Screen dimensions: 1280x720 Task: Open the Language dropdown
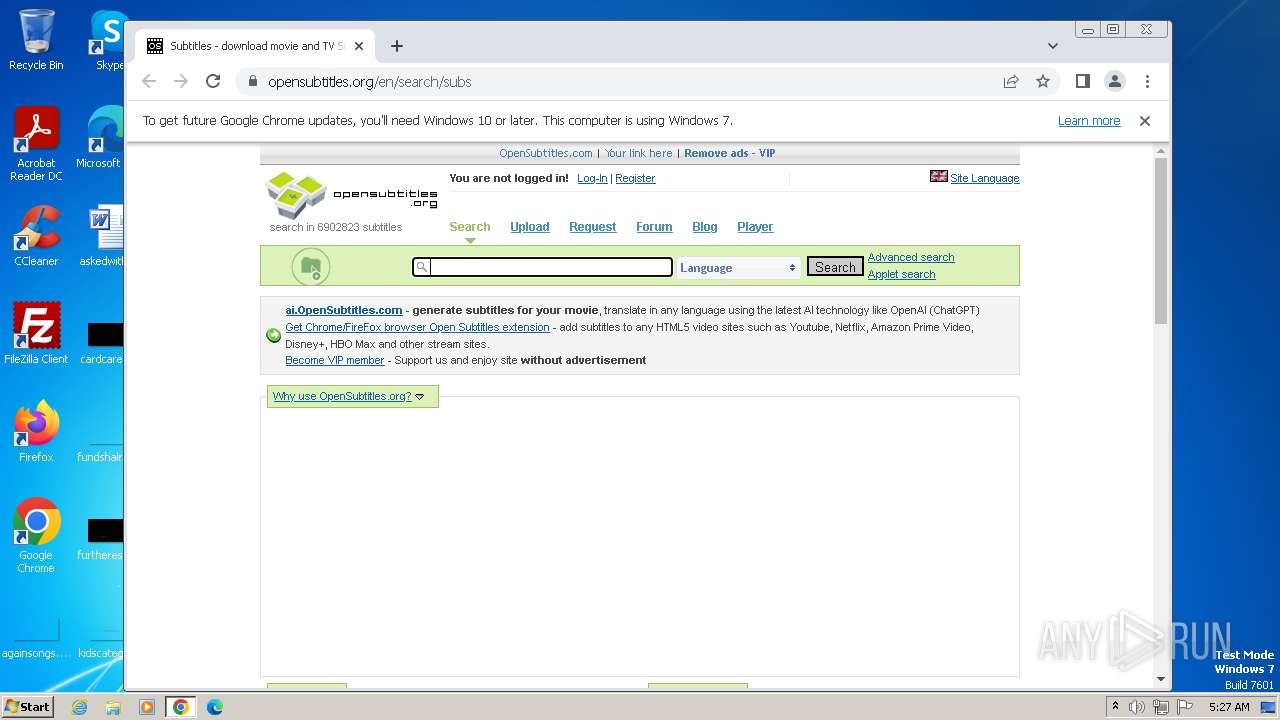click(x=738, y=268)
